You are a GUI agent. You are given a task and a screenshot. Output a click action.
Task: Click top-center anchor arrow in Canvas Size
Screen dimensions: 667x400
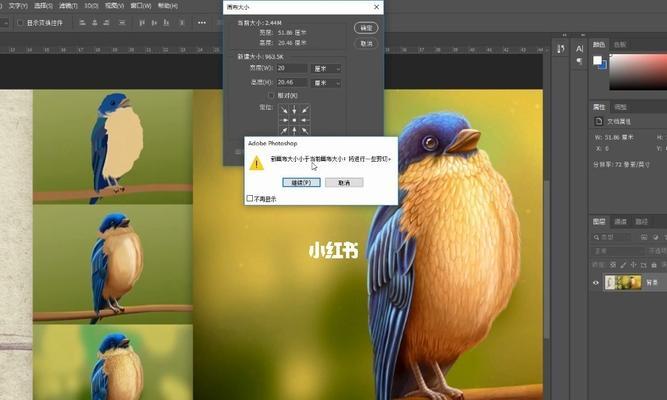pyautogui.click(x=294, y=110)
